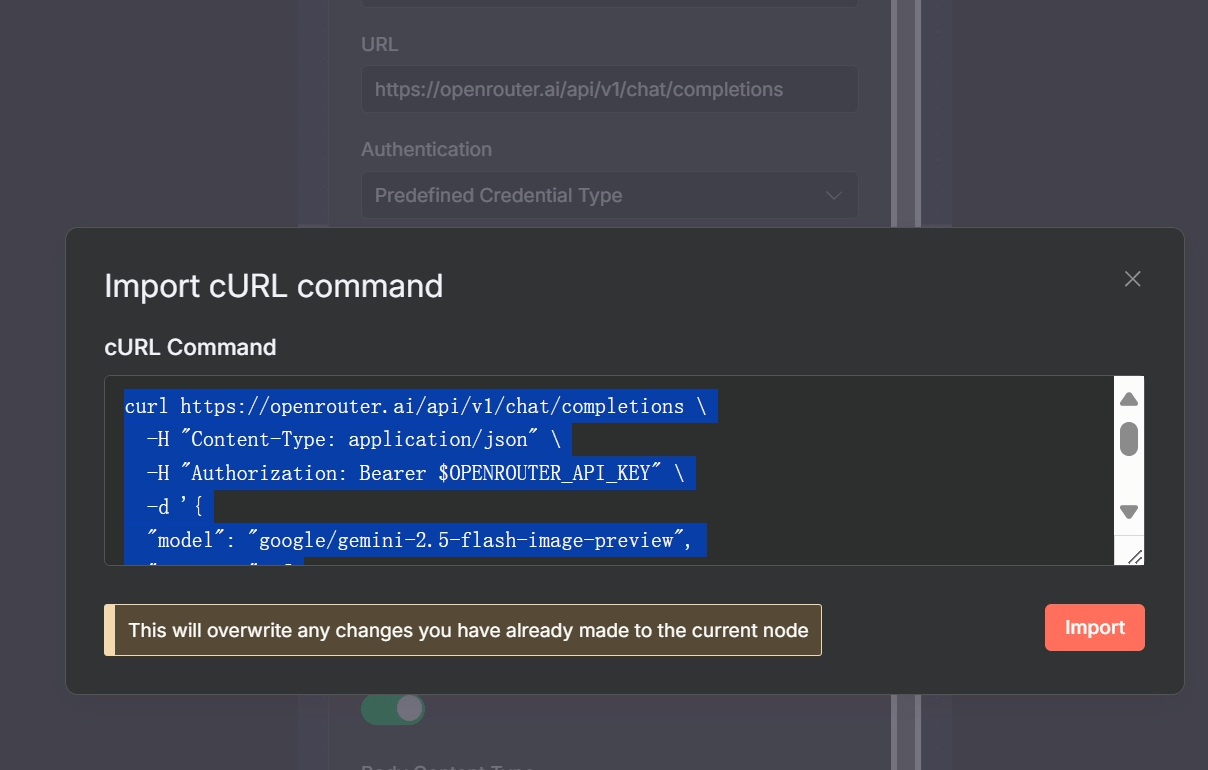Click the scrollbar down arrow in the cURL box
This screenshot has width=1208, height=770.
1128,511
